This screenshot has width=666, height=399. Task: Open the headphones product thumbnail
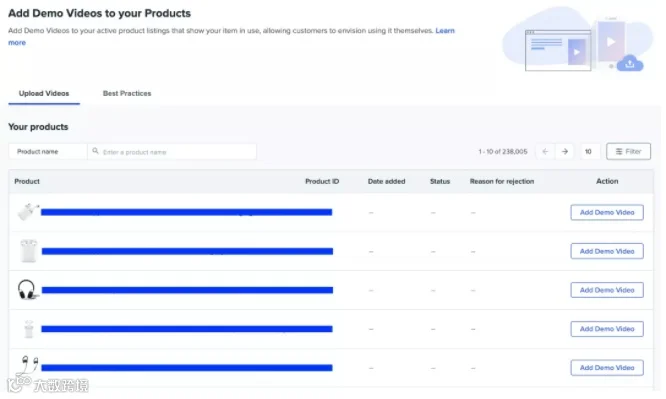point(27,290)
